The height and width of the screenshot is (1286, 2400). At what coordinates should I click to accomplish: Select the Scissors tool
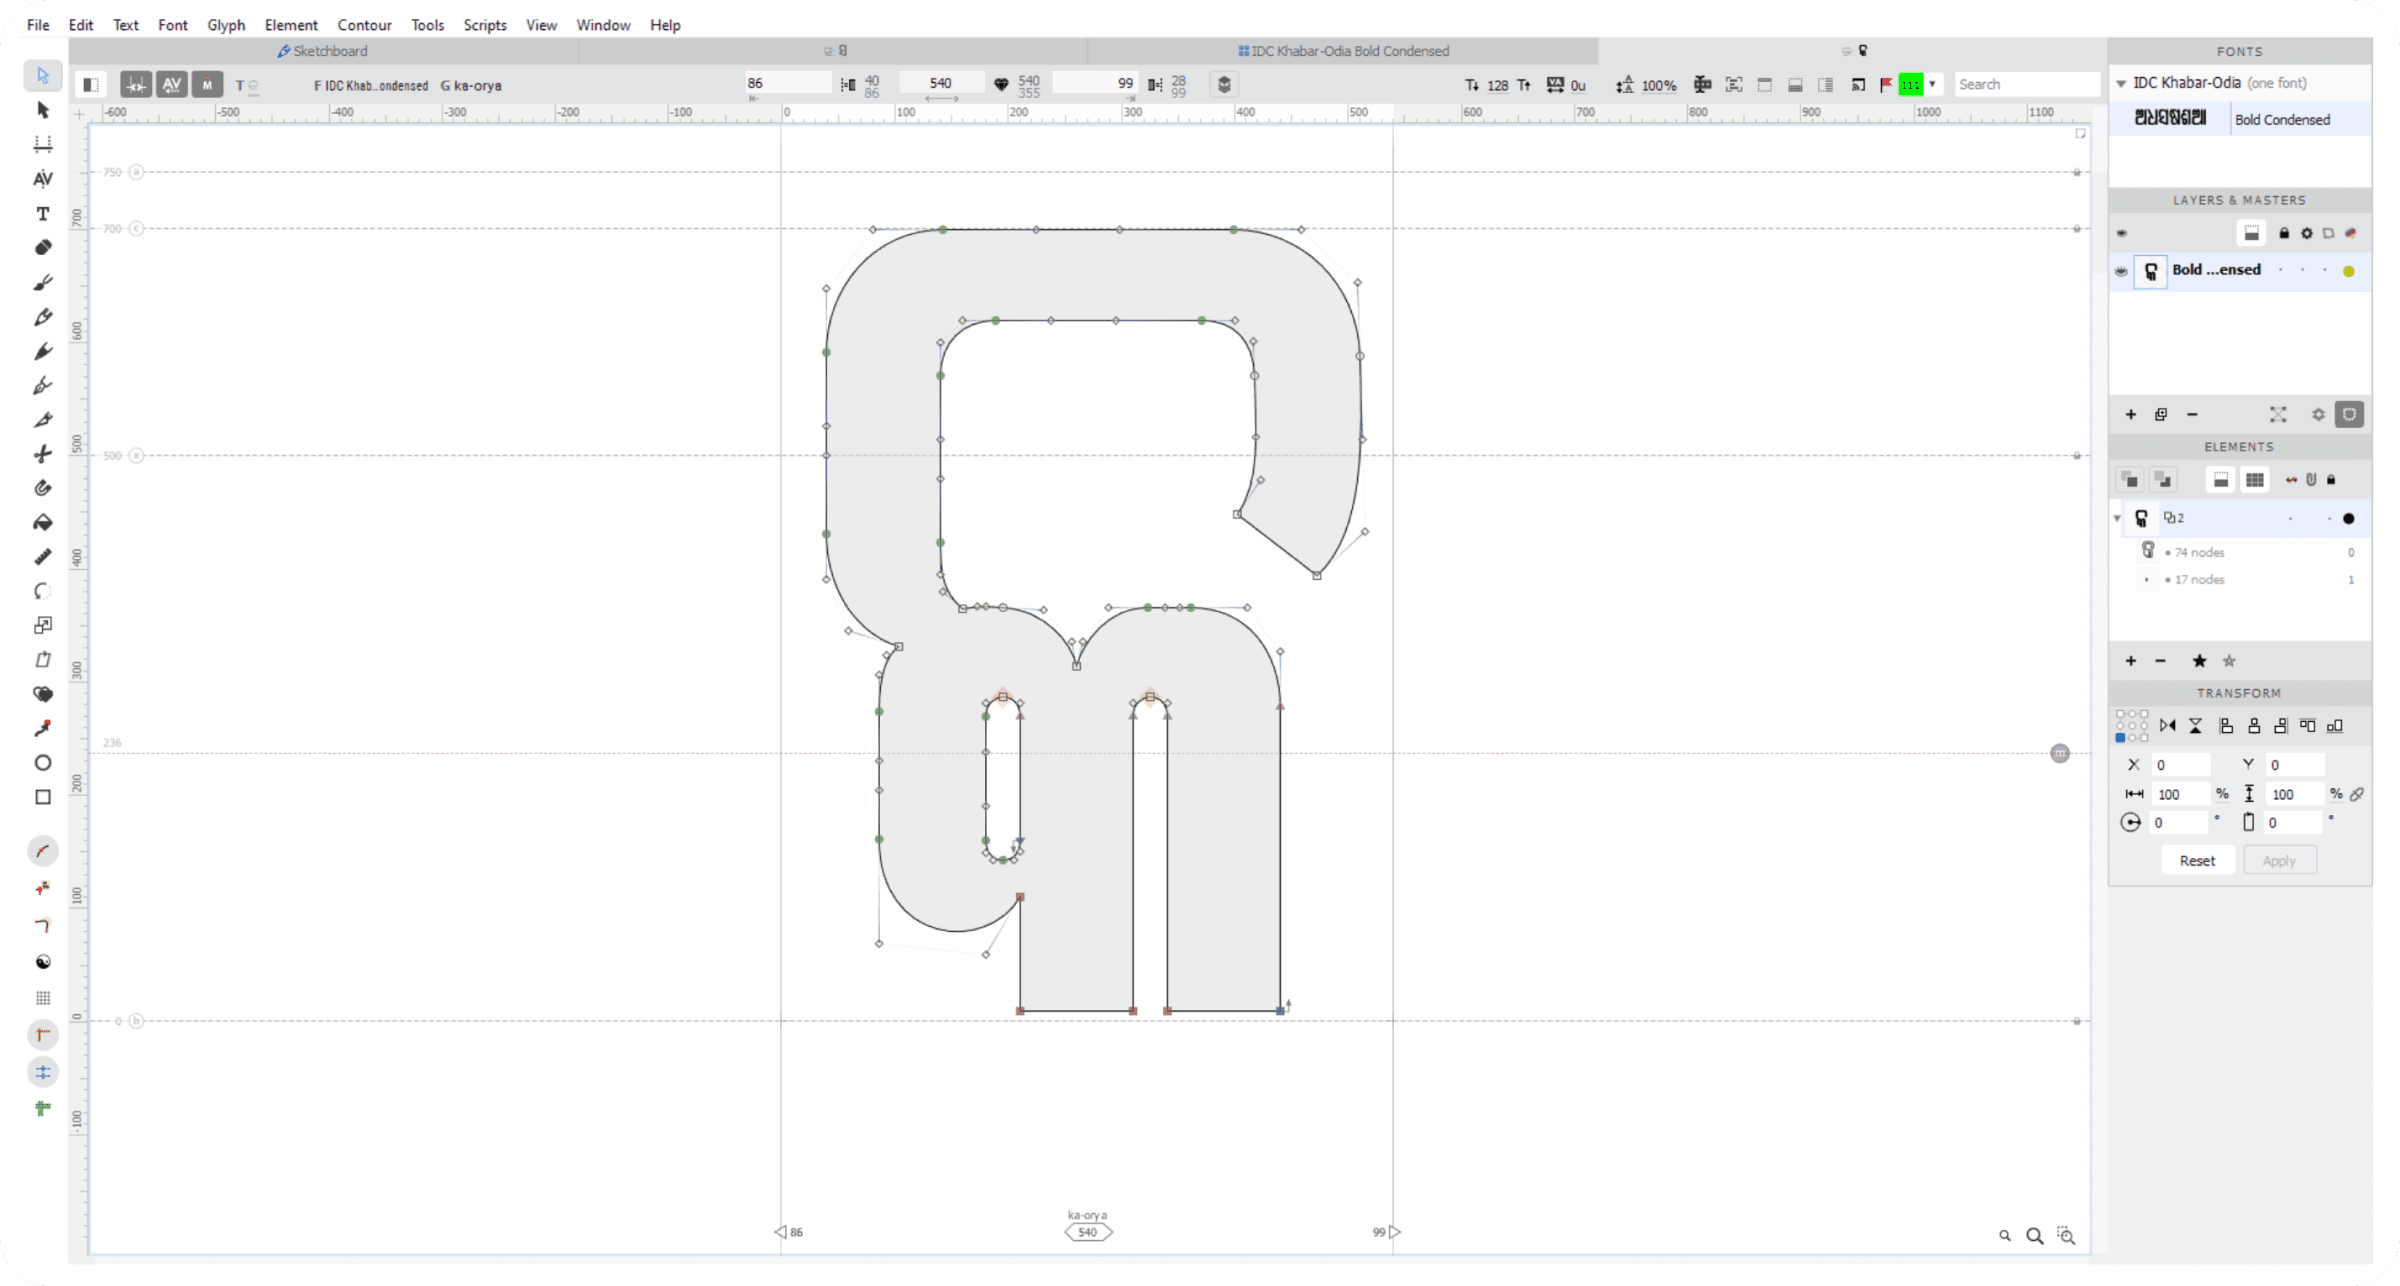(x=42, y=454)
